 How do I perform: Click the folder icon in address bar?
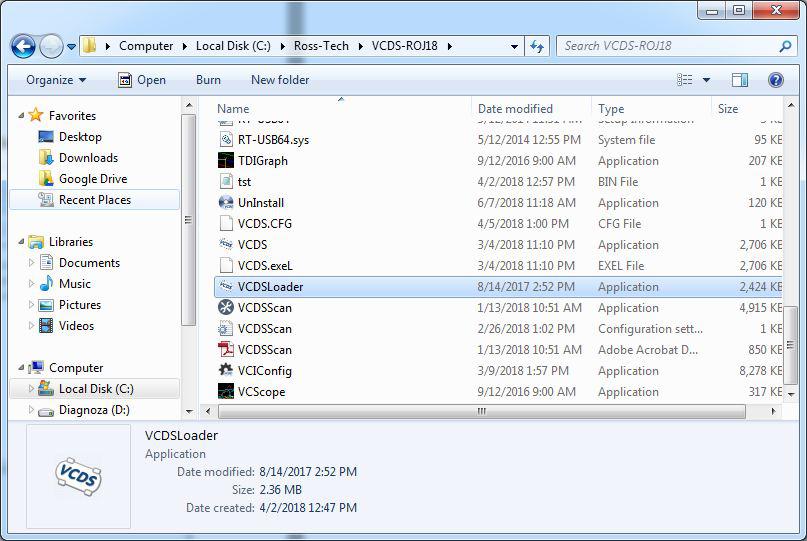[x=90, y=45]
